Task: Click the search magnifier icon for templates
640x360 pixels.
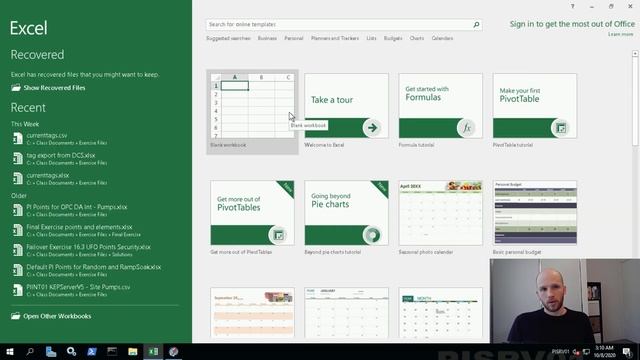Action: tap(476, 24)
